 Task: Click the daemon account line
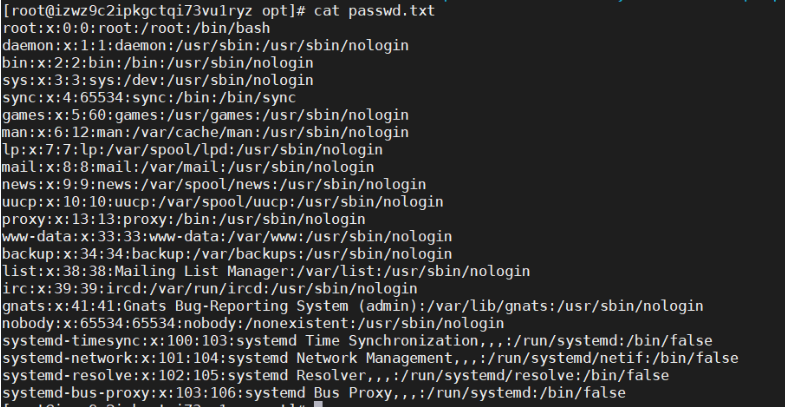205,46
